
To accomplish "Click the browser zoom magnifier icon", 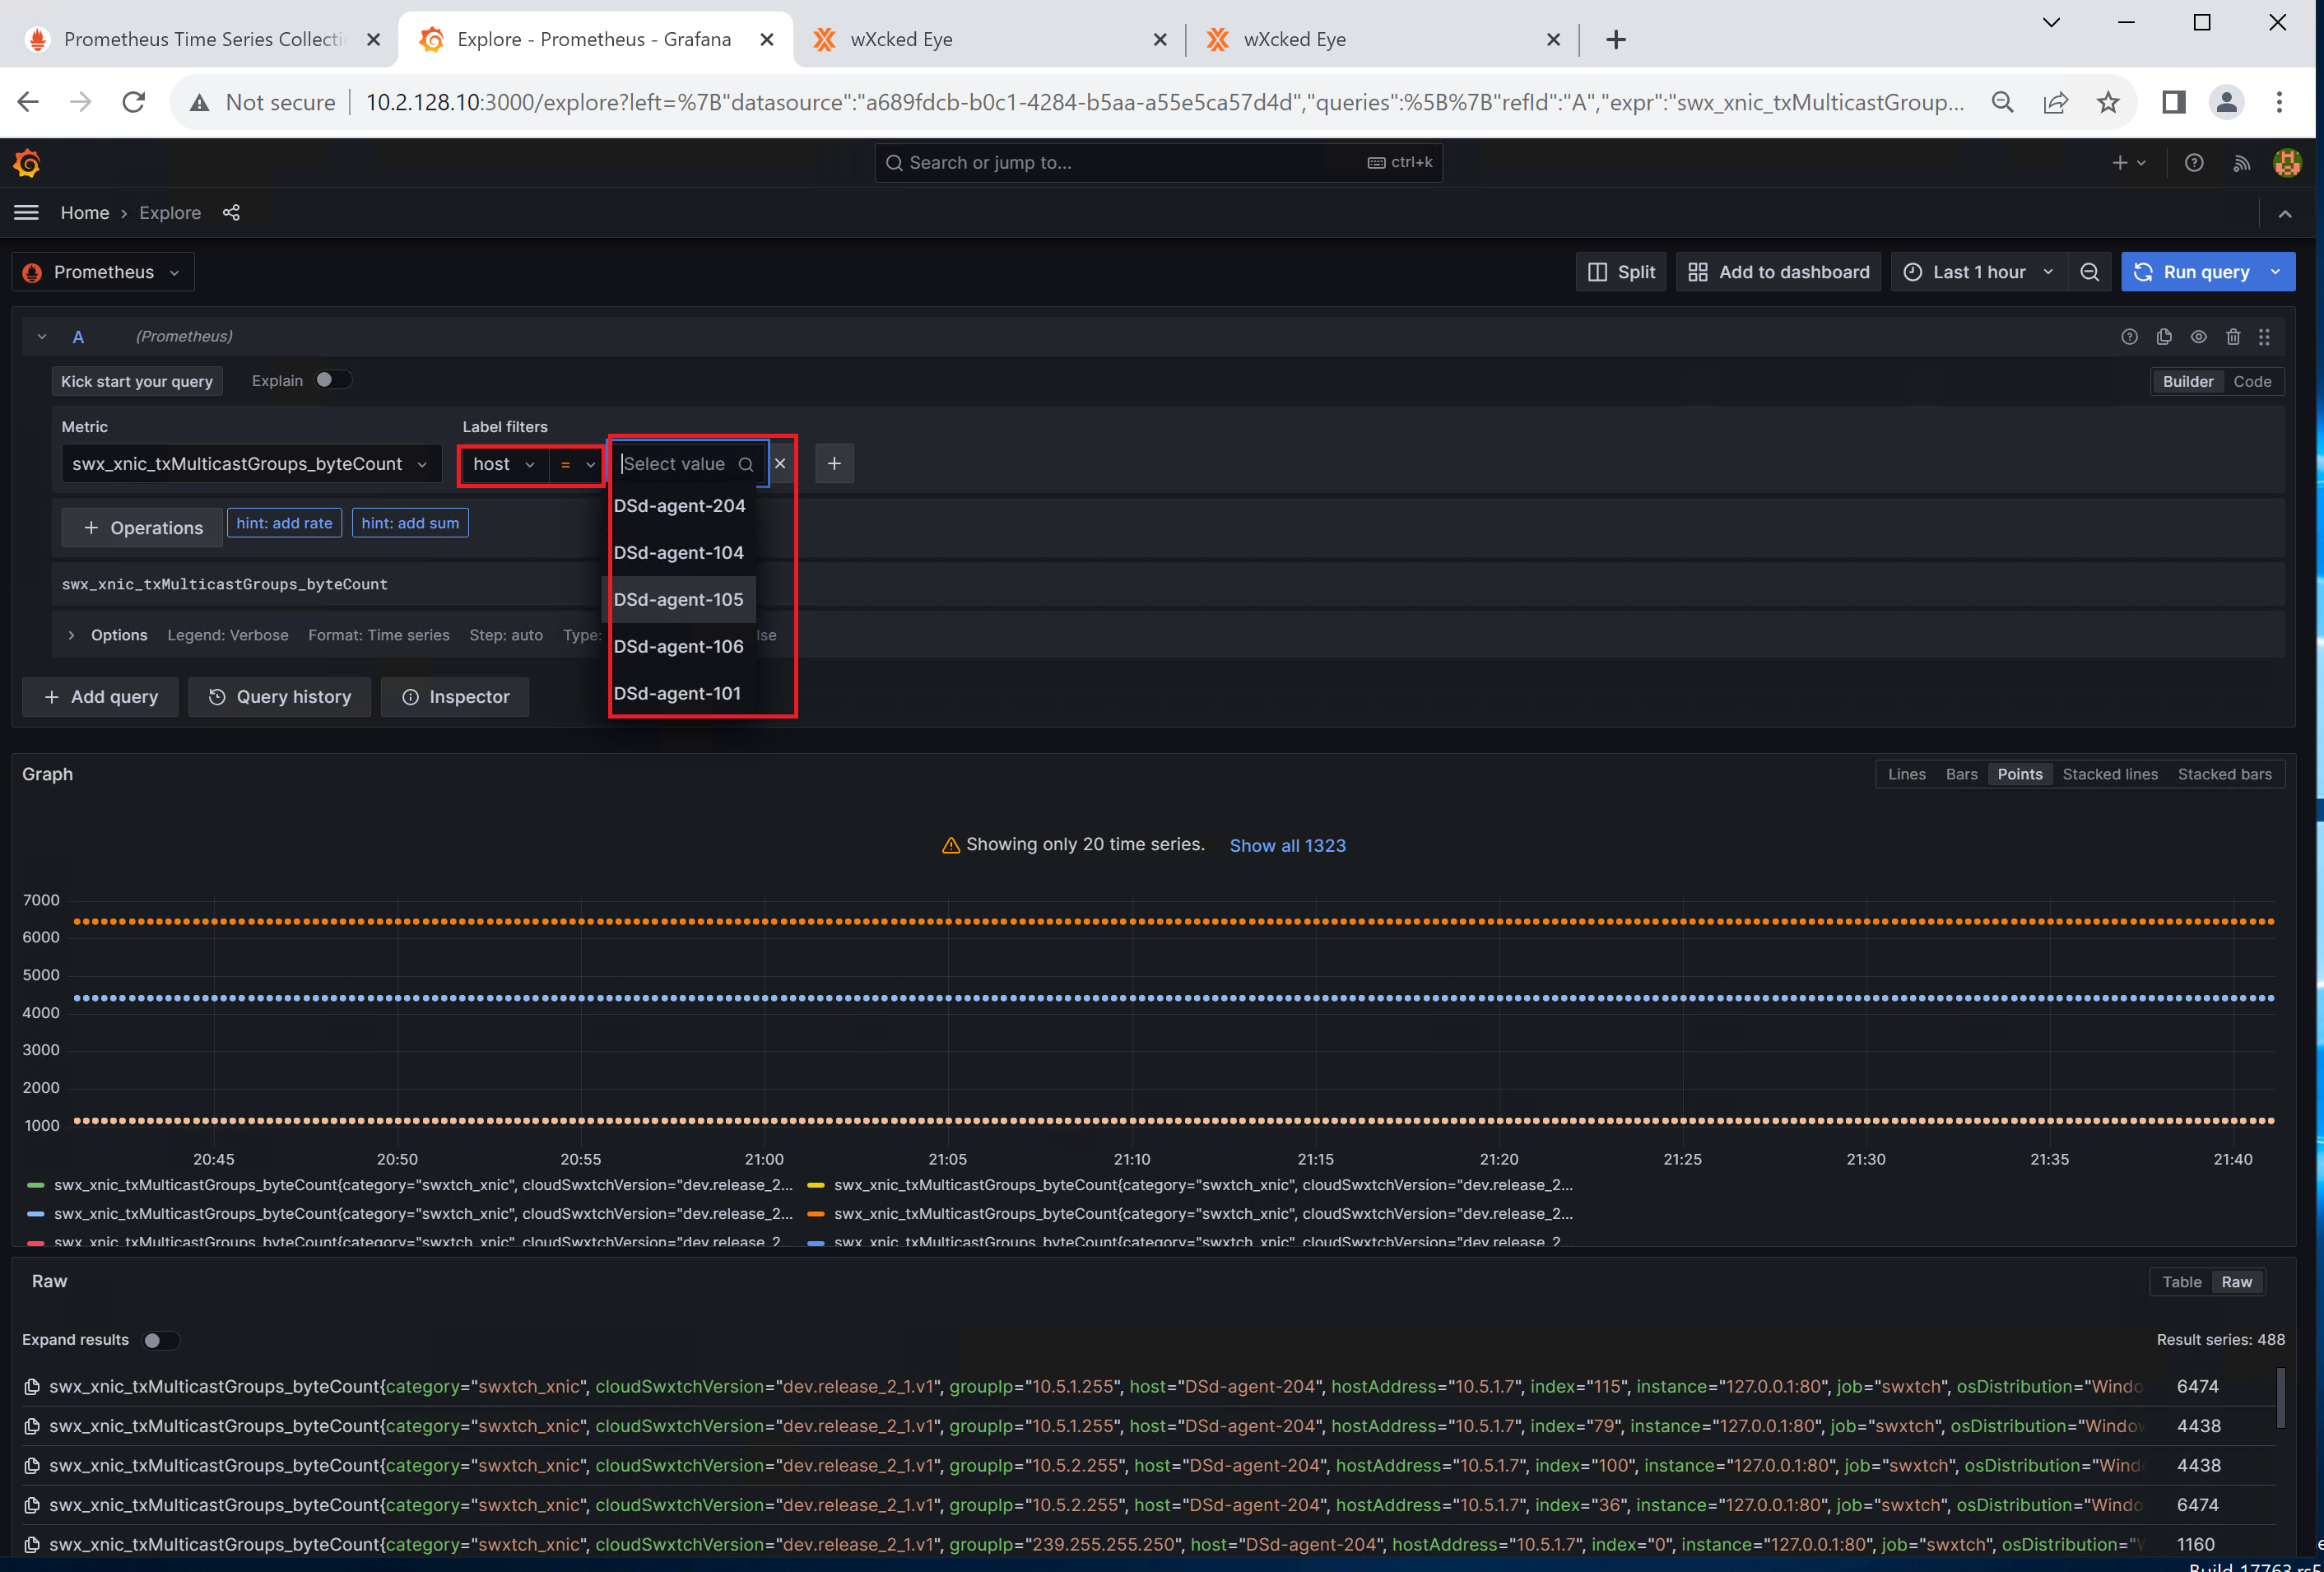I will point(2002,102).
